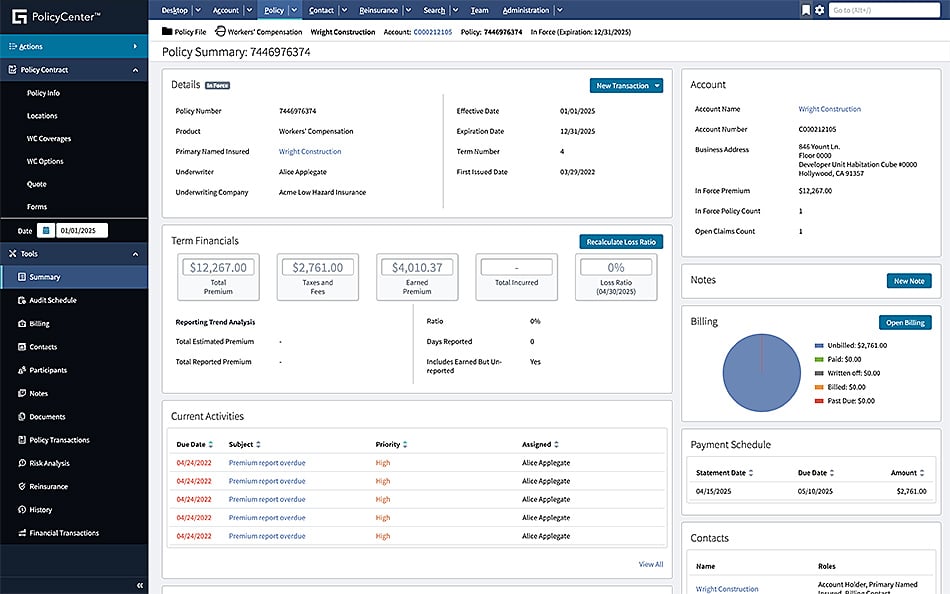Expand the New Transaction dropdown
Viewport: 950px width, 594px height.
pos(657,86)
